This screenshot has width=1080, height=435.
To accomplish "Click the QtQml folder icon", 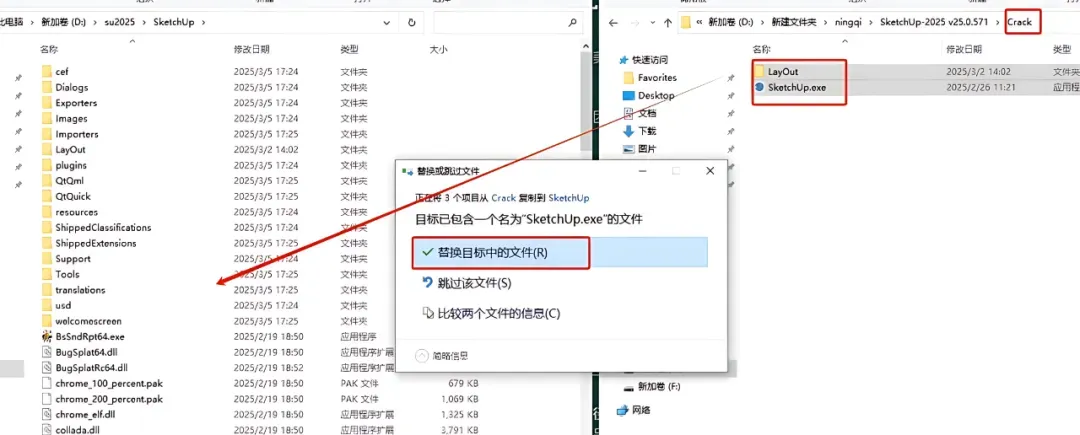I will pos(47,181).
